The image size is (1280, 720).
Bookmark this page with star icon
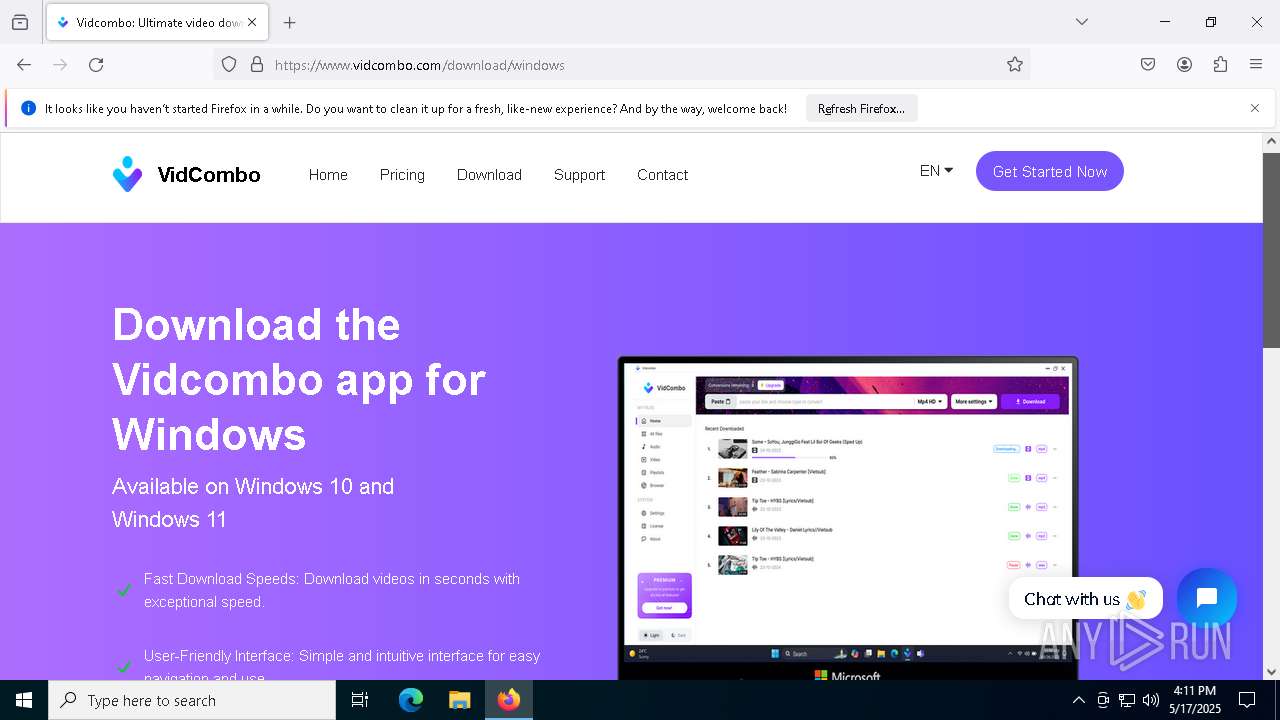[x=1015, y=65]
